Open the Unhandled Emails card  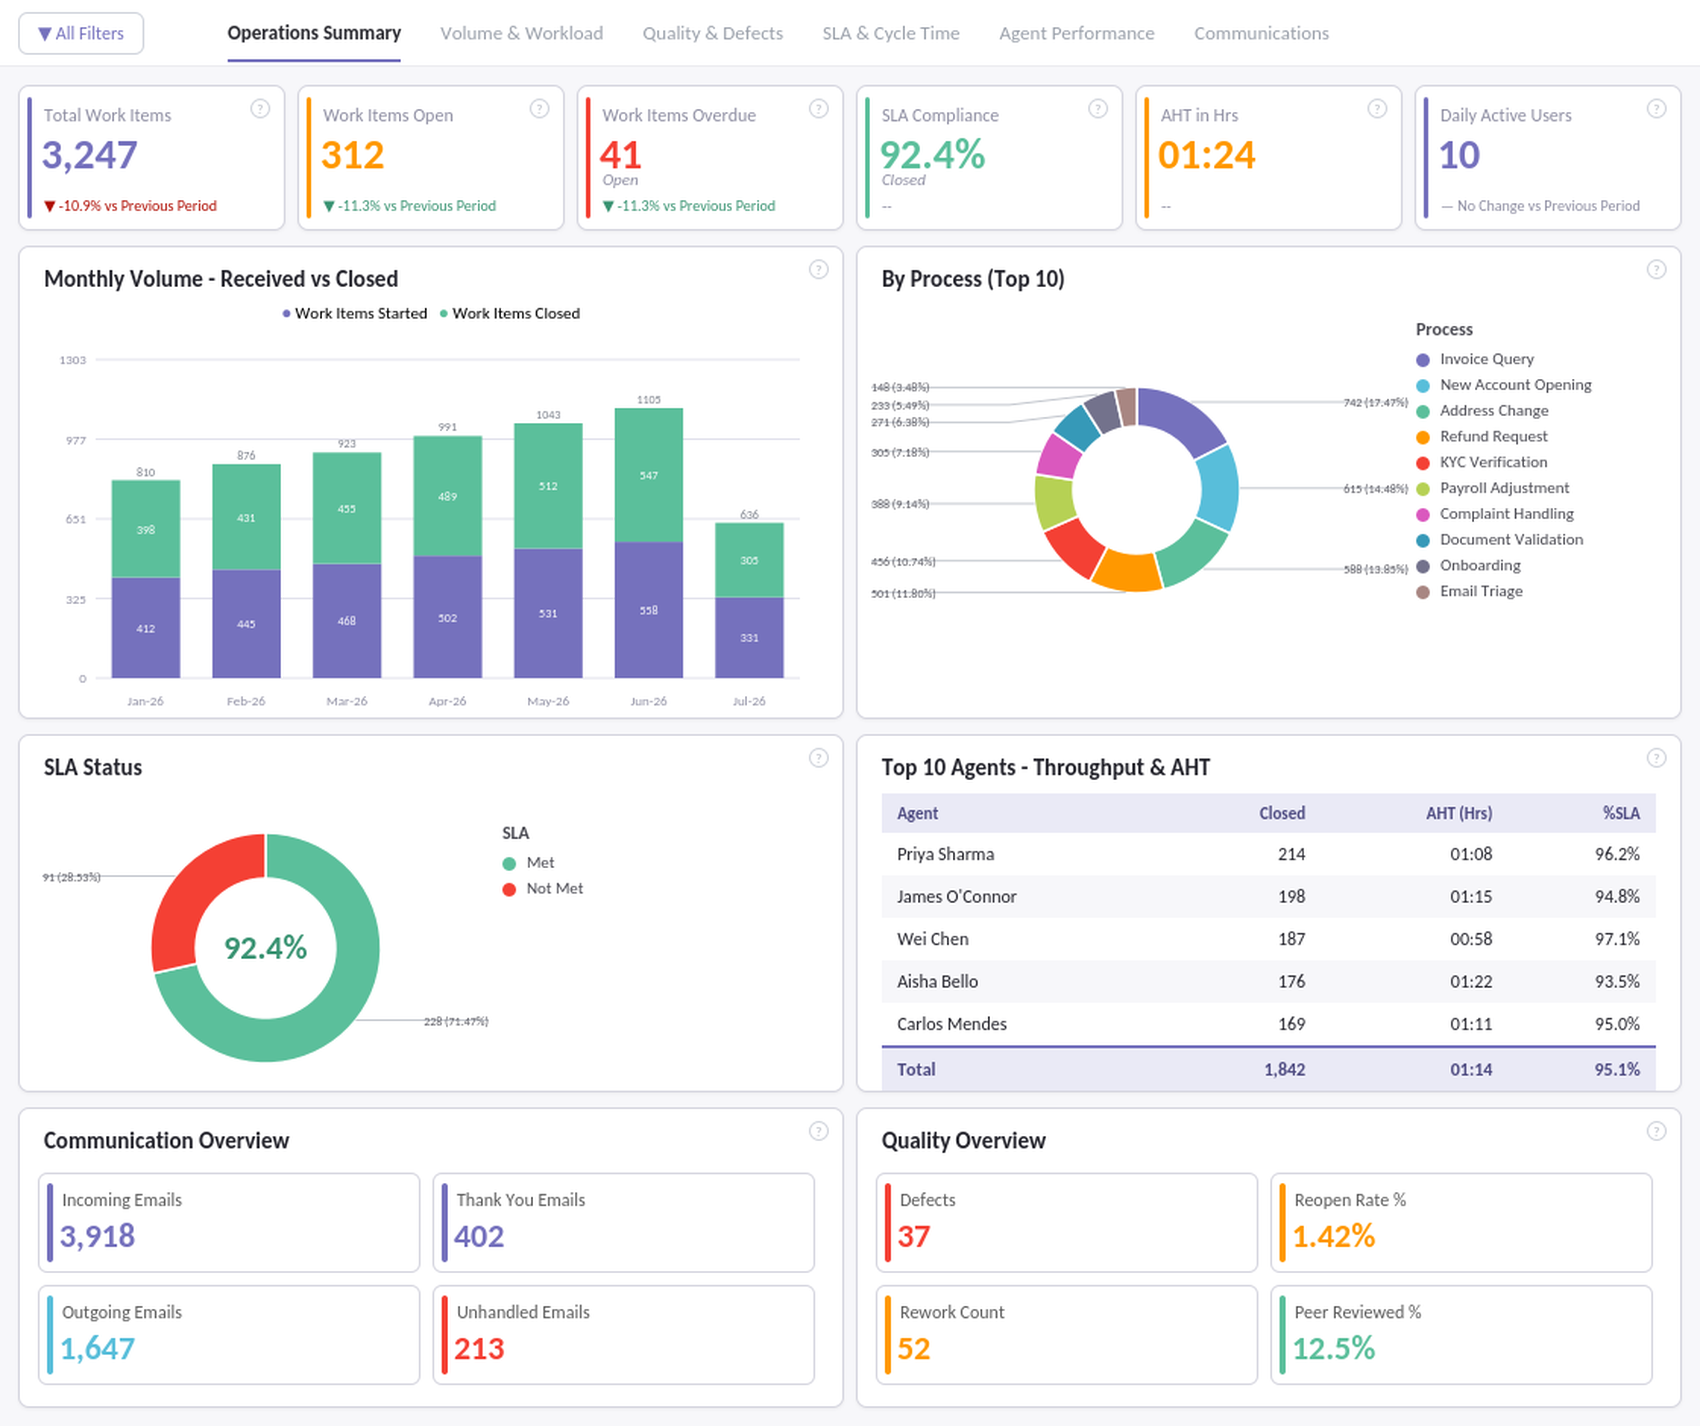pyautogui.click(x=624, y=1335)
